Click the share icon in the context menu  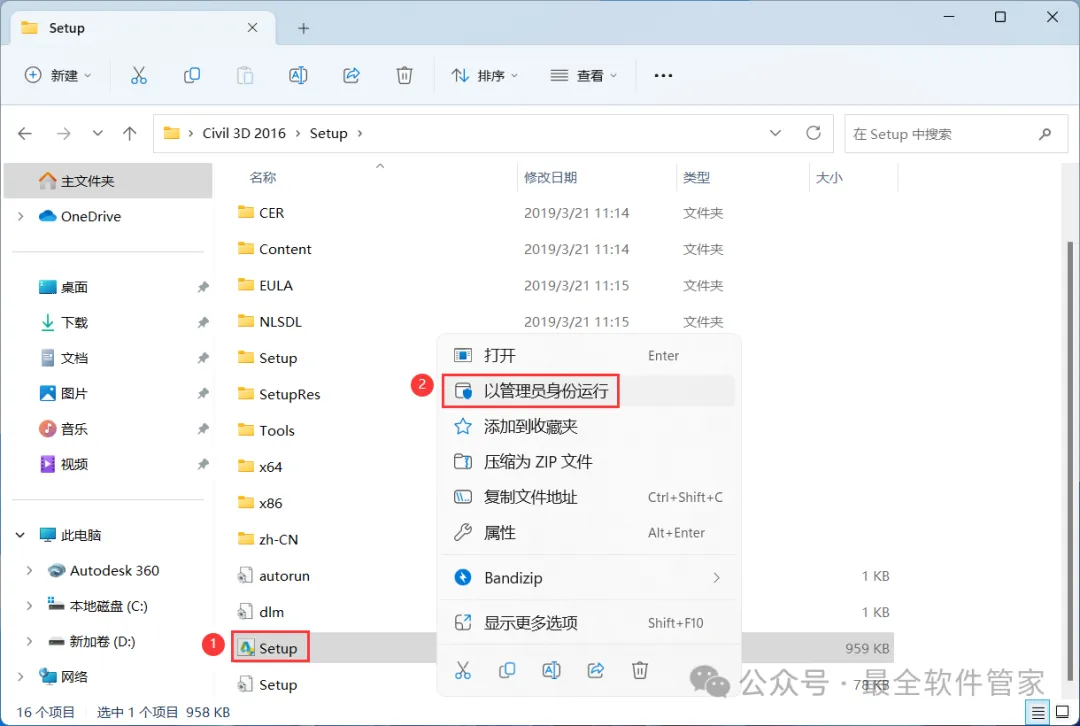(596, 670)
